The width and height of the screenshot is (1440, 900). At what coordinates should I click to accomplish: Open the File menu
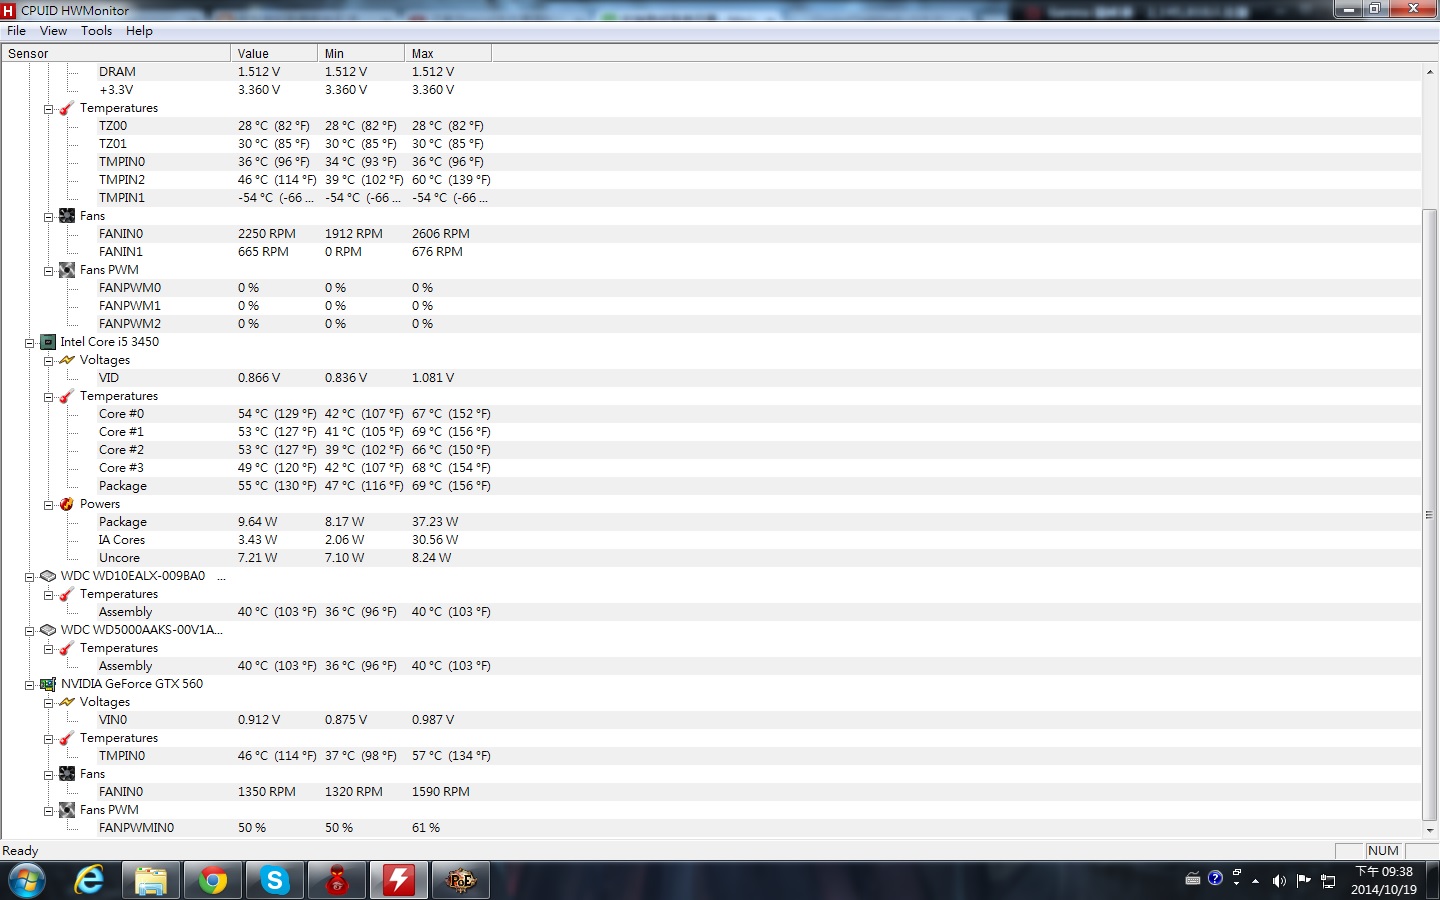tap(16, 31)
